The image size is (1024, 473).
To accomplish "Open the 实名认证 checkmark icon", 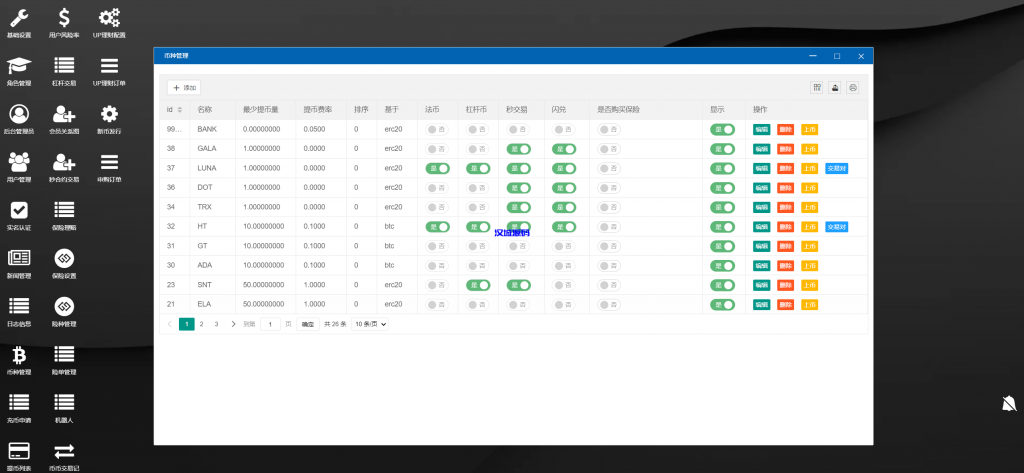I will [19, 210].
